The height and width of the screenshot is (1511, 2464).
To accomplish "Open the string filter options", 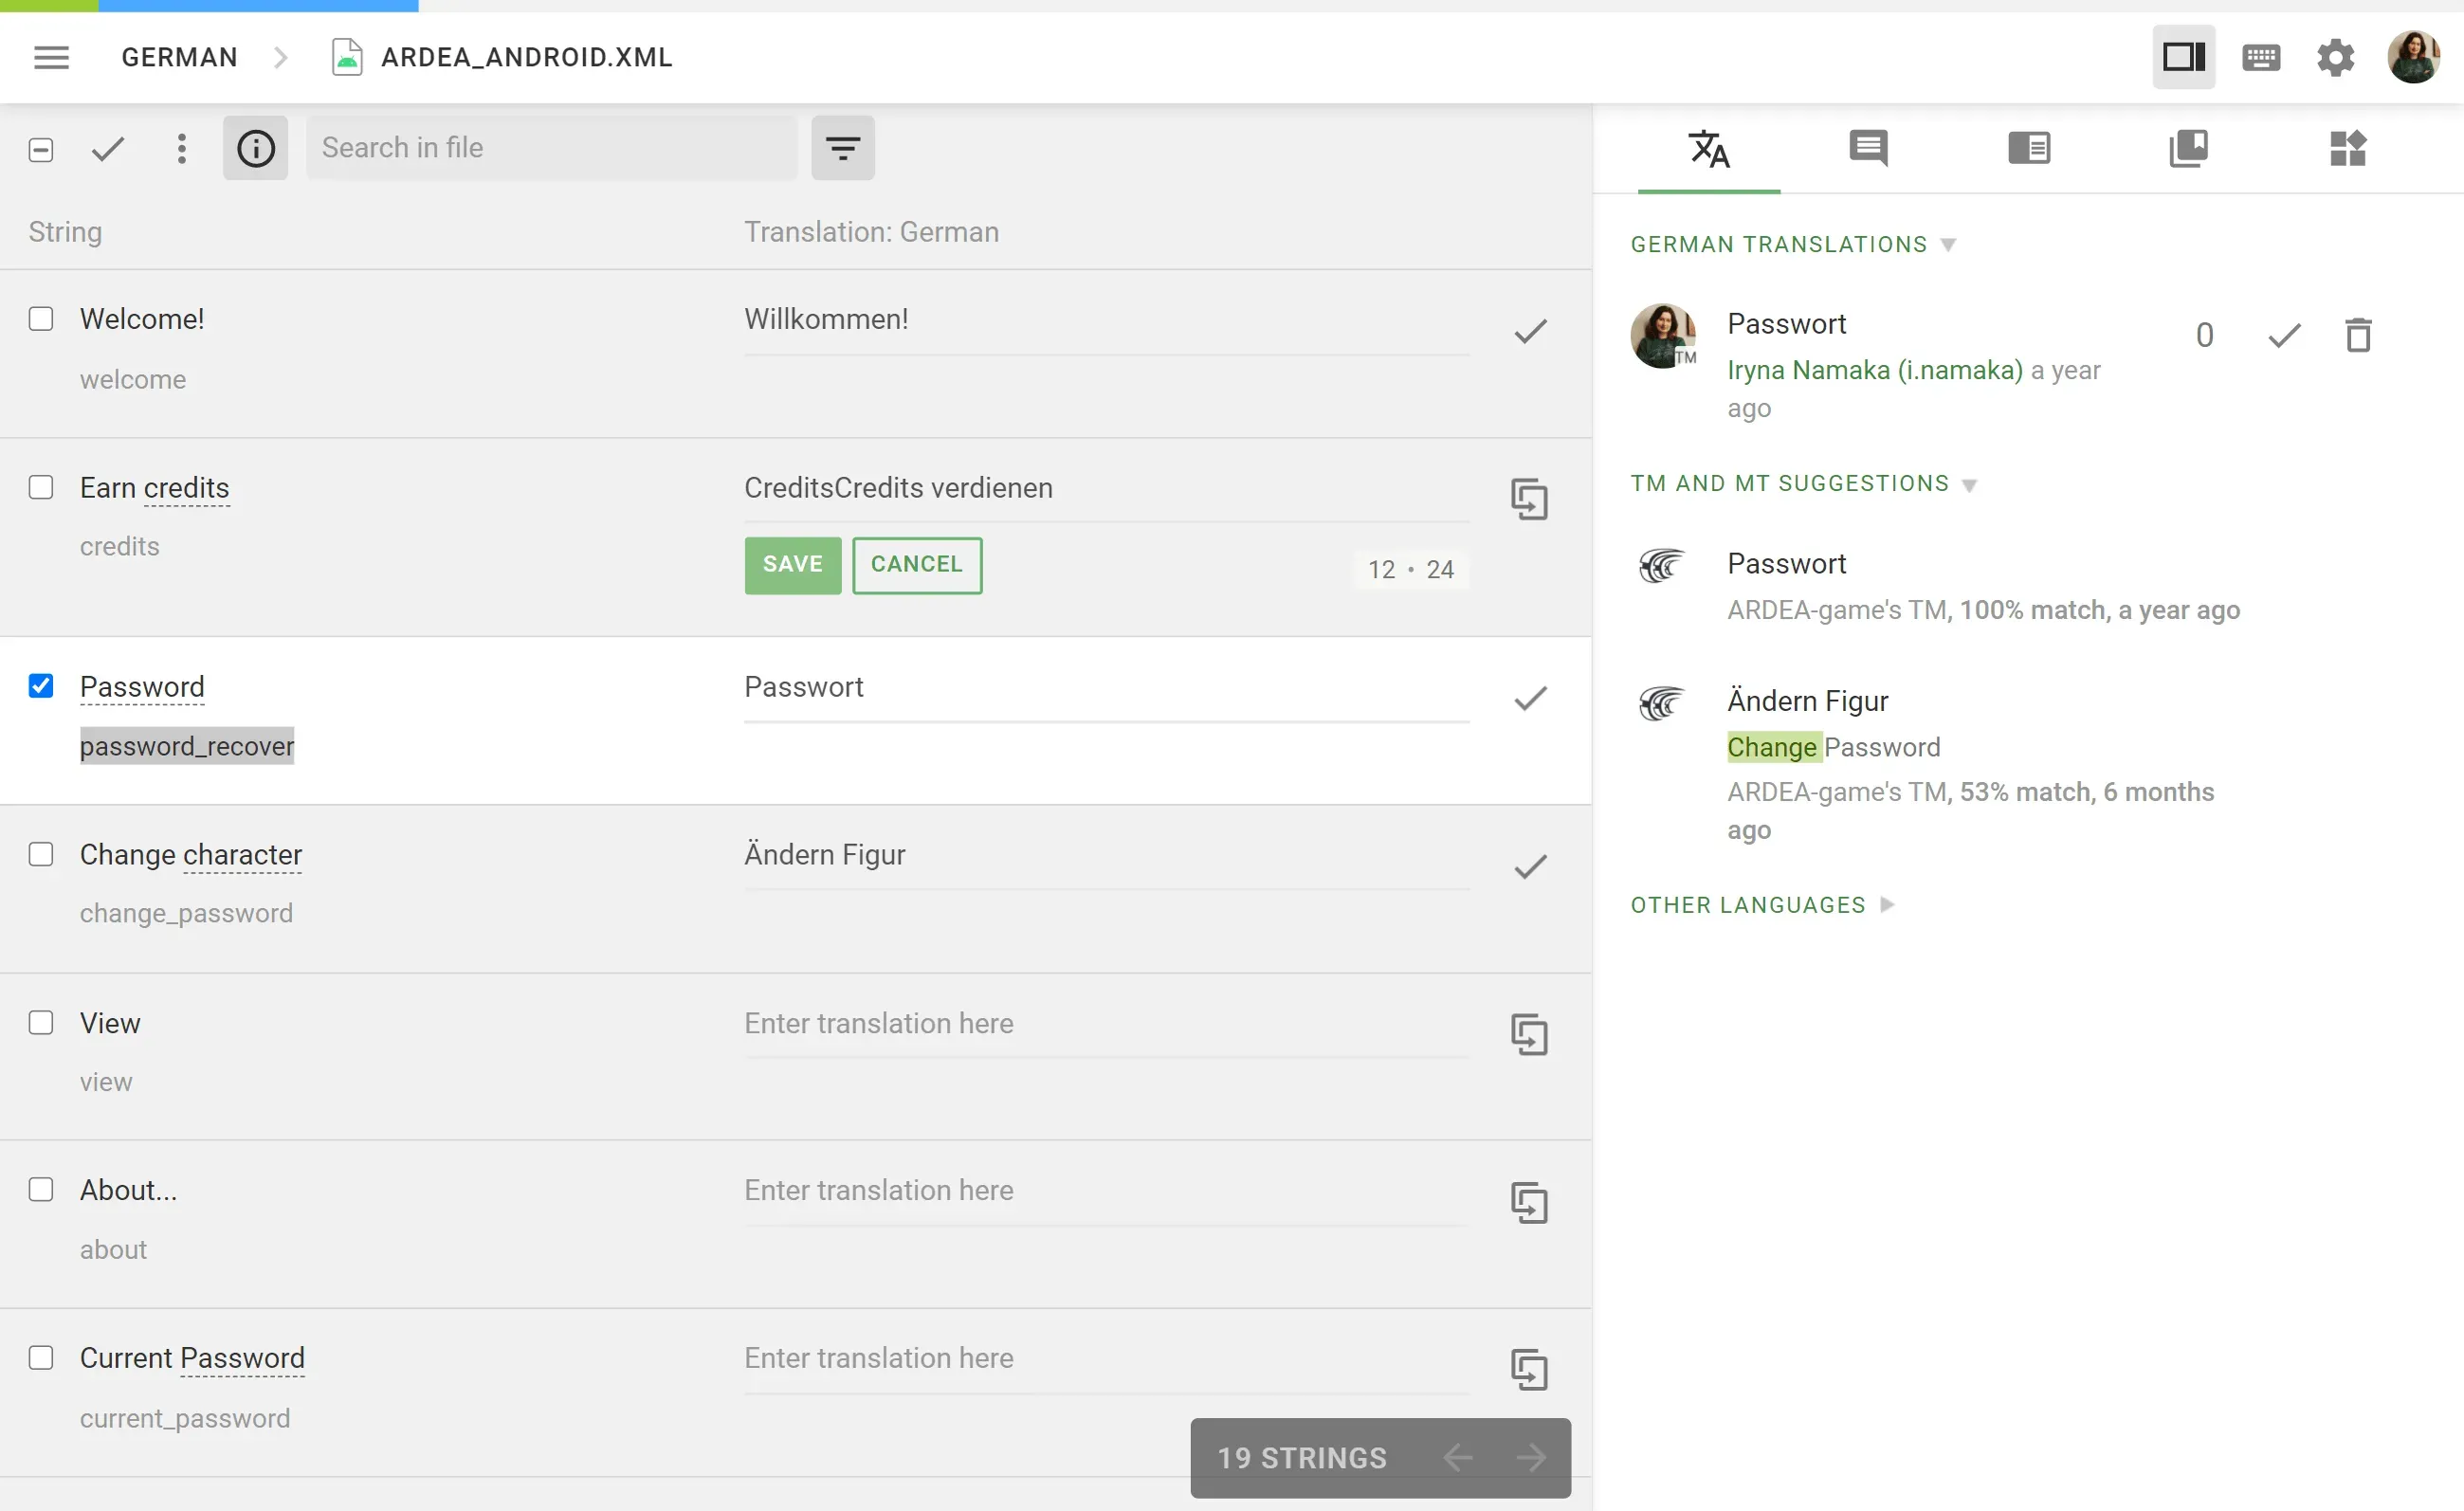I will tap(842, 147).
